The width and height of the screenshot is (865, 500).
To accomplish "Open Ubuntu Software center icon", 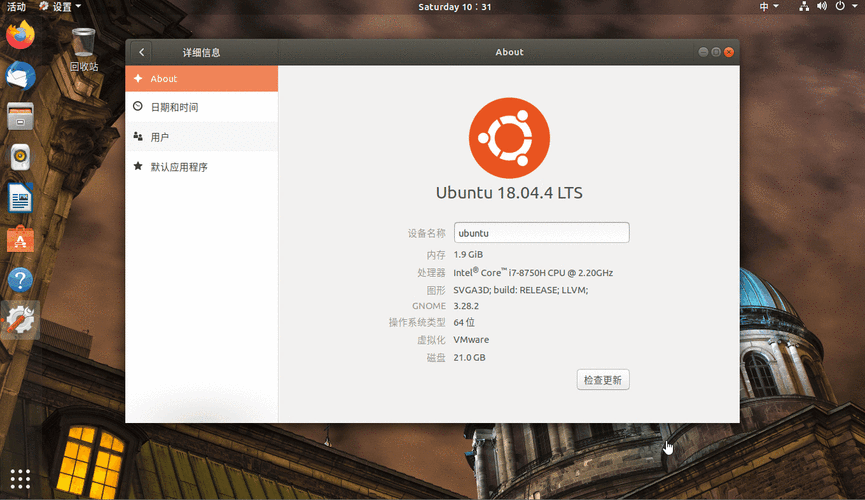I will 20,239.
